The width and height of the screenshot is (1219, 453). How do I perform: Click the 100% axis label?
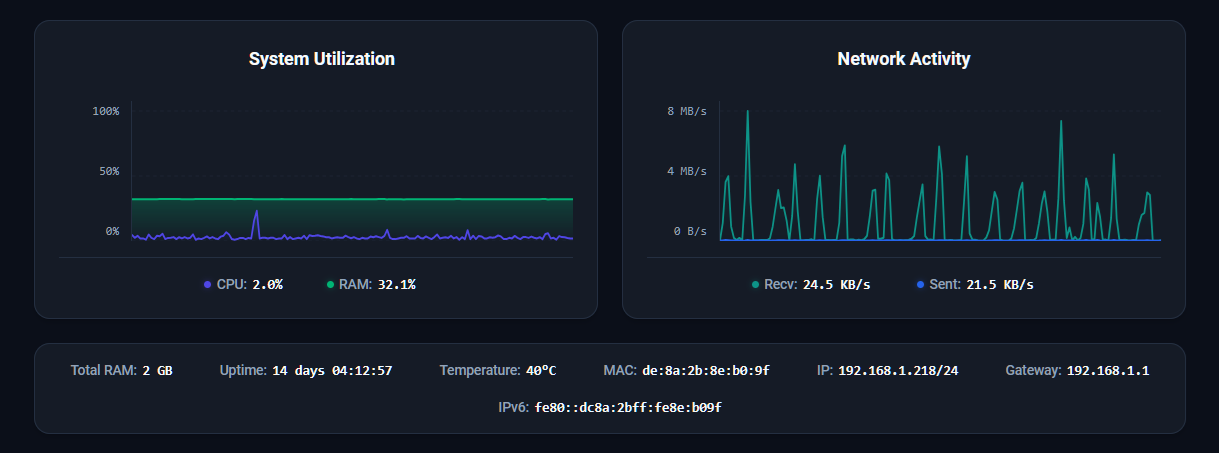click(x=106, y=111)
